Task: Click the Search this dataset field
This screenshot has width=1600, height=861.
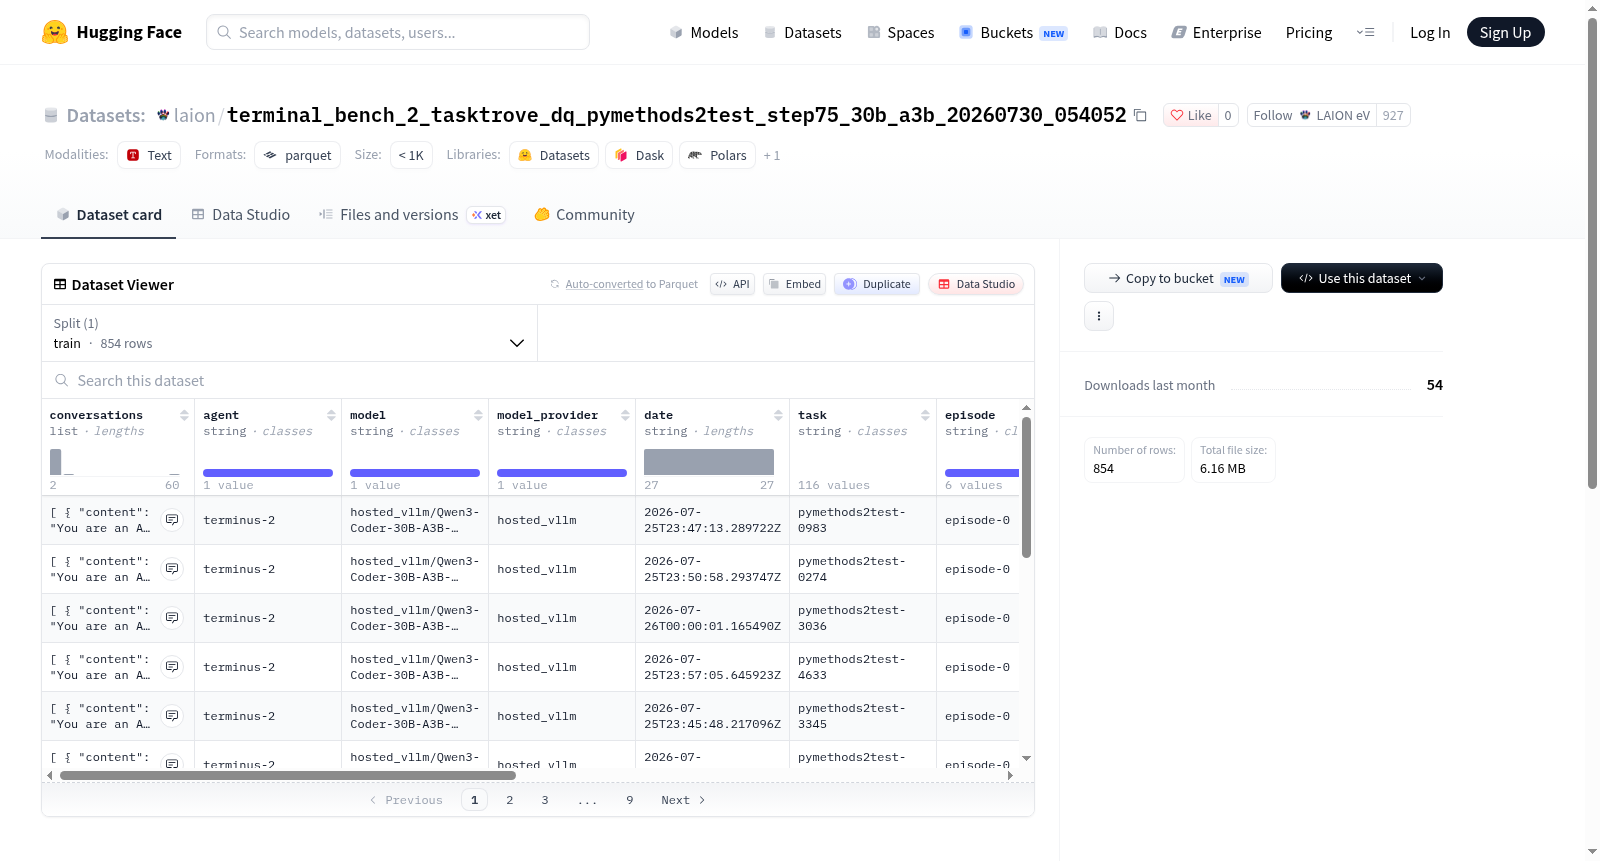Action: pyautogui.click(x=538, y=380)
